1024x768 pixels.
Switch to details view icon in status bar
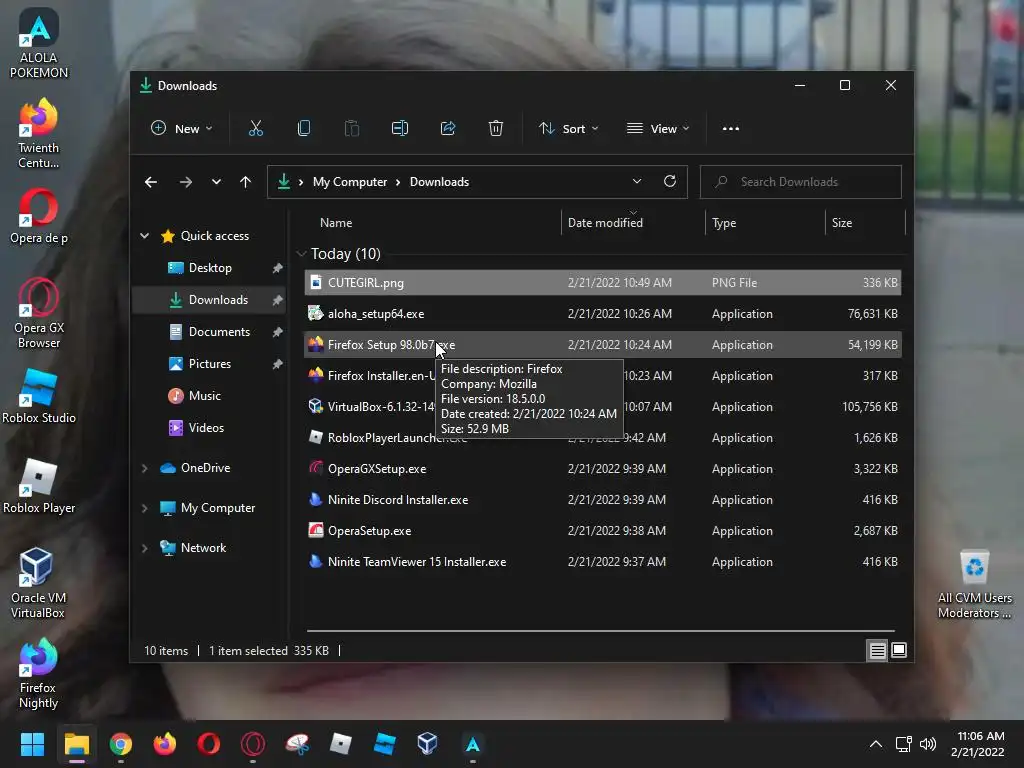click(877, 650)
